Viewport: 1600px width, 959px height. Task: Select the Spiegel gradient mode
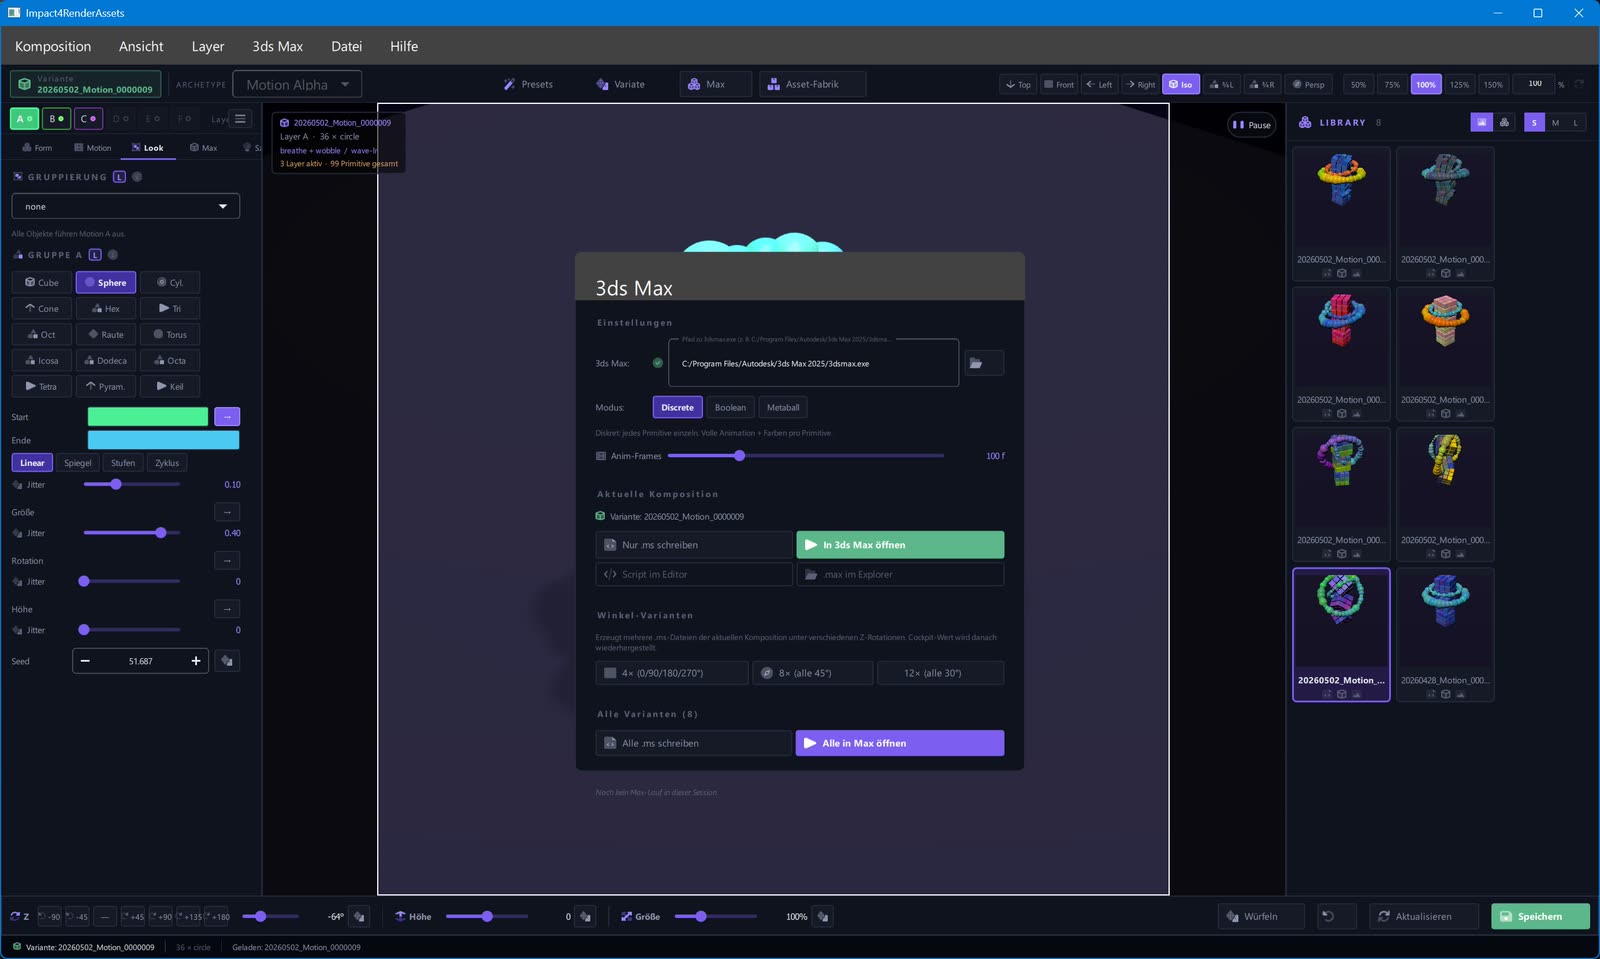pos(78,463)
